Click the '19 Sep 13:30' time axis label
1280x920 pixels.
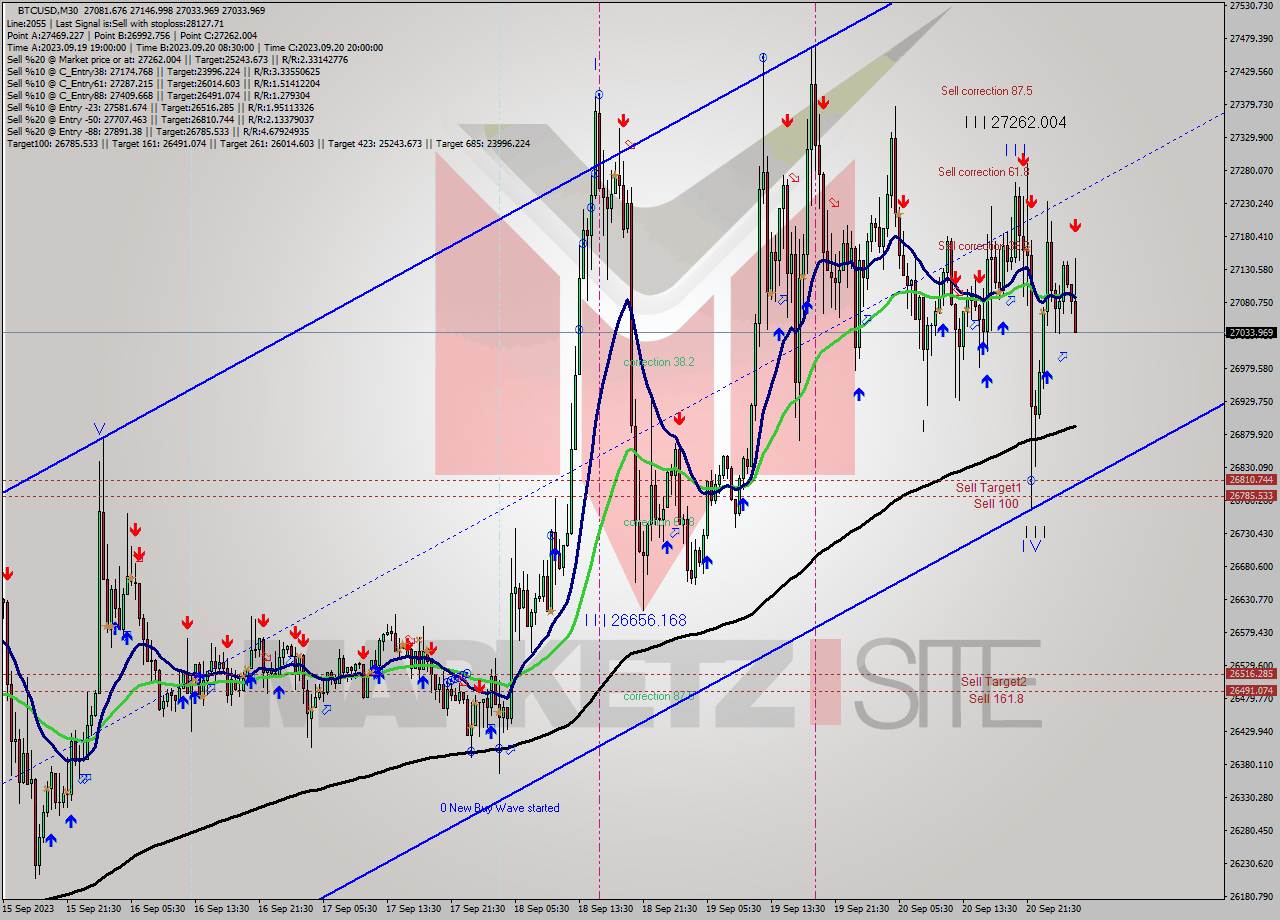(x=797, y=909)
